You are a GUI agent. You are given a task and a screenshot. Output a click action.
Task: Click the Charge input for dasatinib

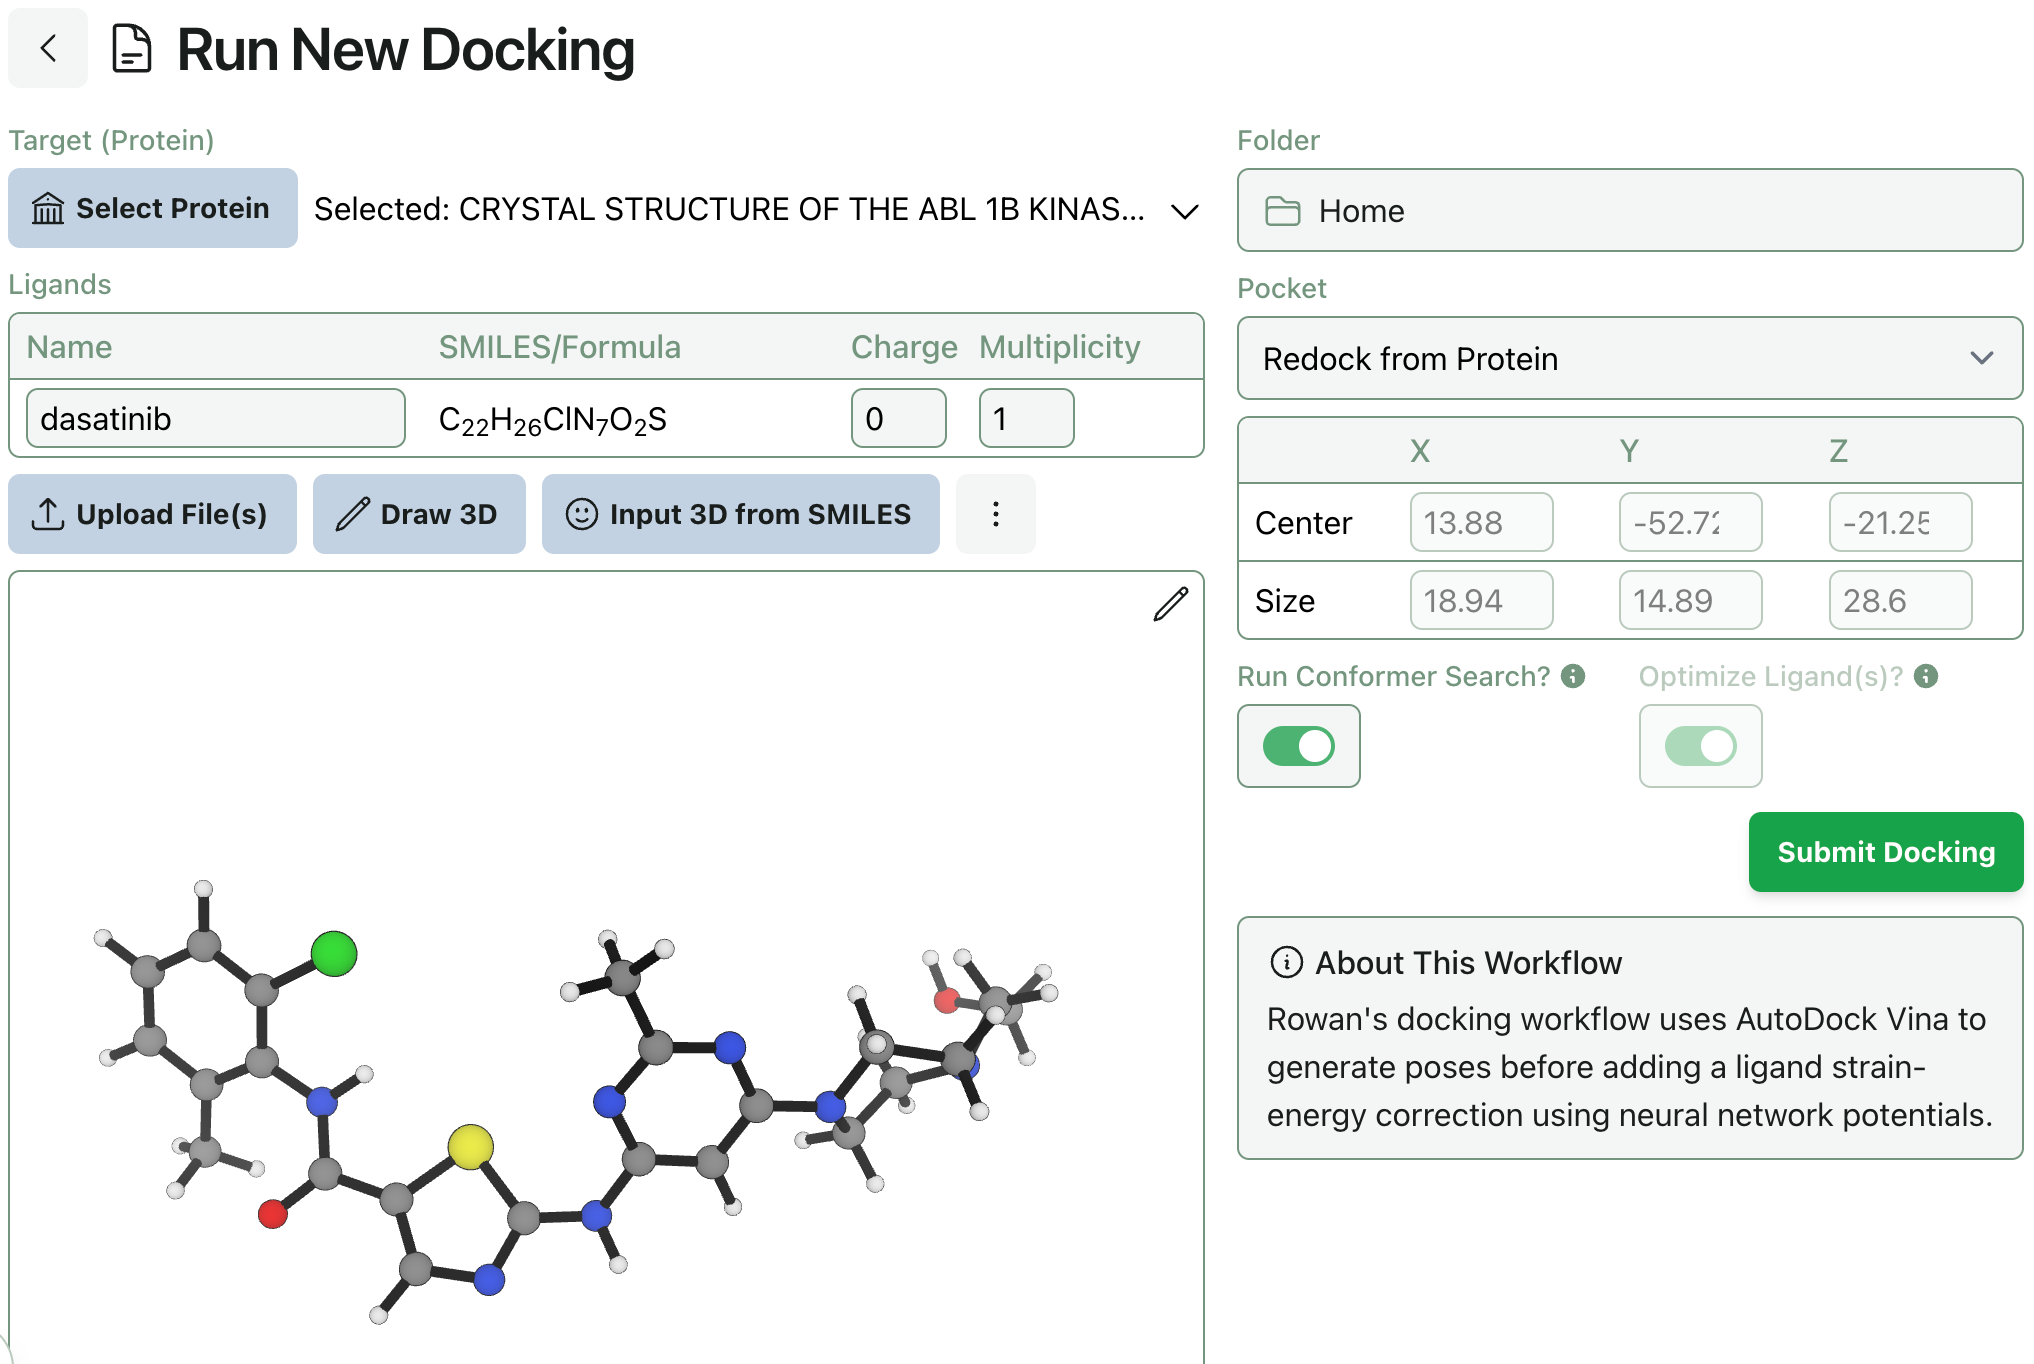(898, 418)
